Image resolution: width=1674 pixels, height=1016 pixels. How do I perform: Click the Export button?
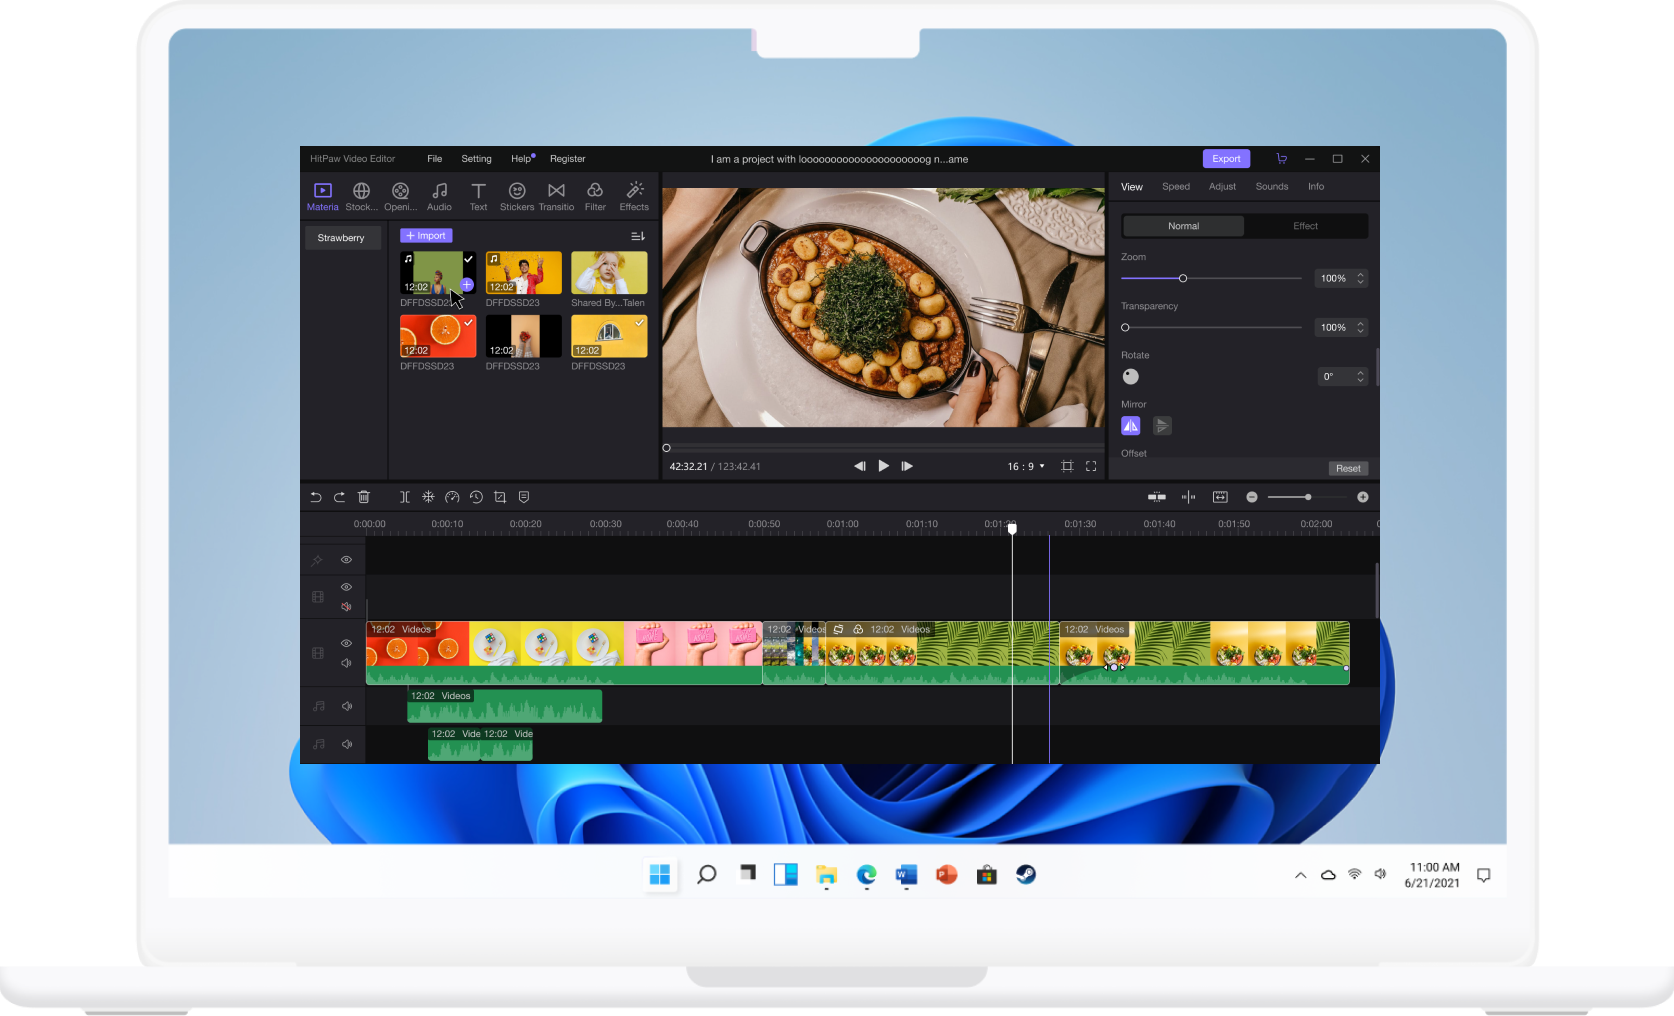1226,159
